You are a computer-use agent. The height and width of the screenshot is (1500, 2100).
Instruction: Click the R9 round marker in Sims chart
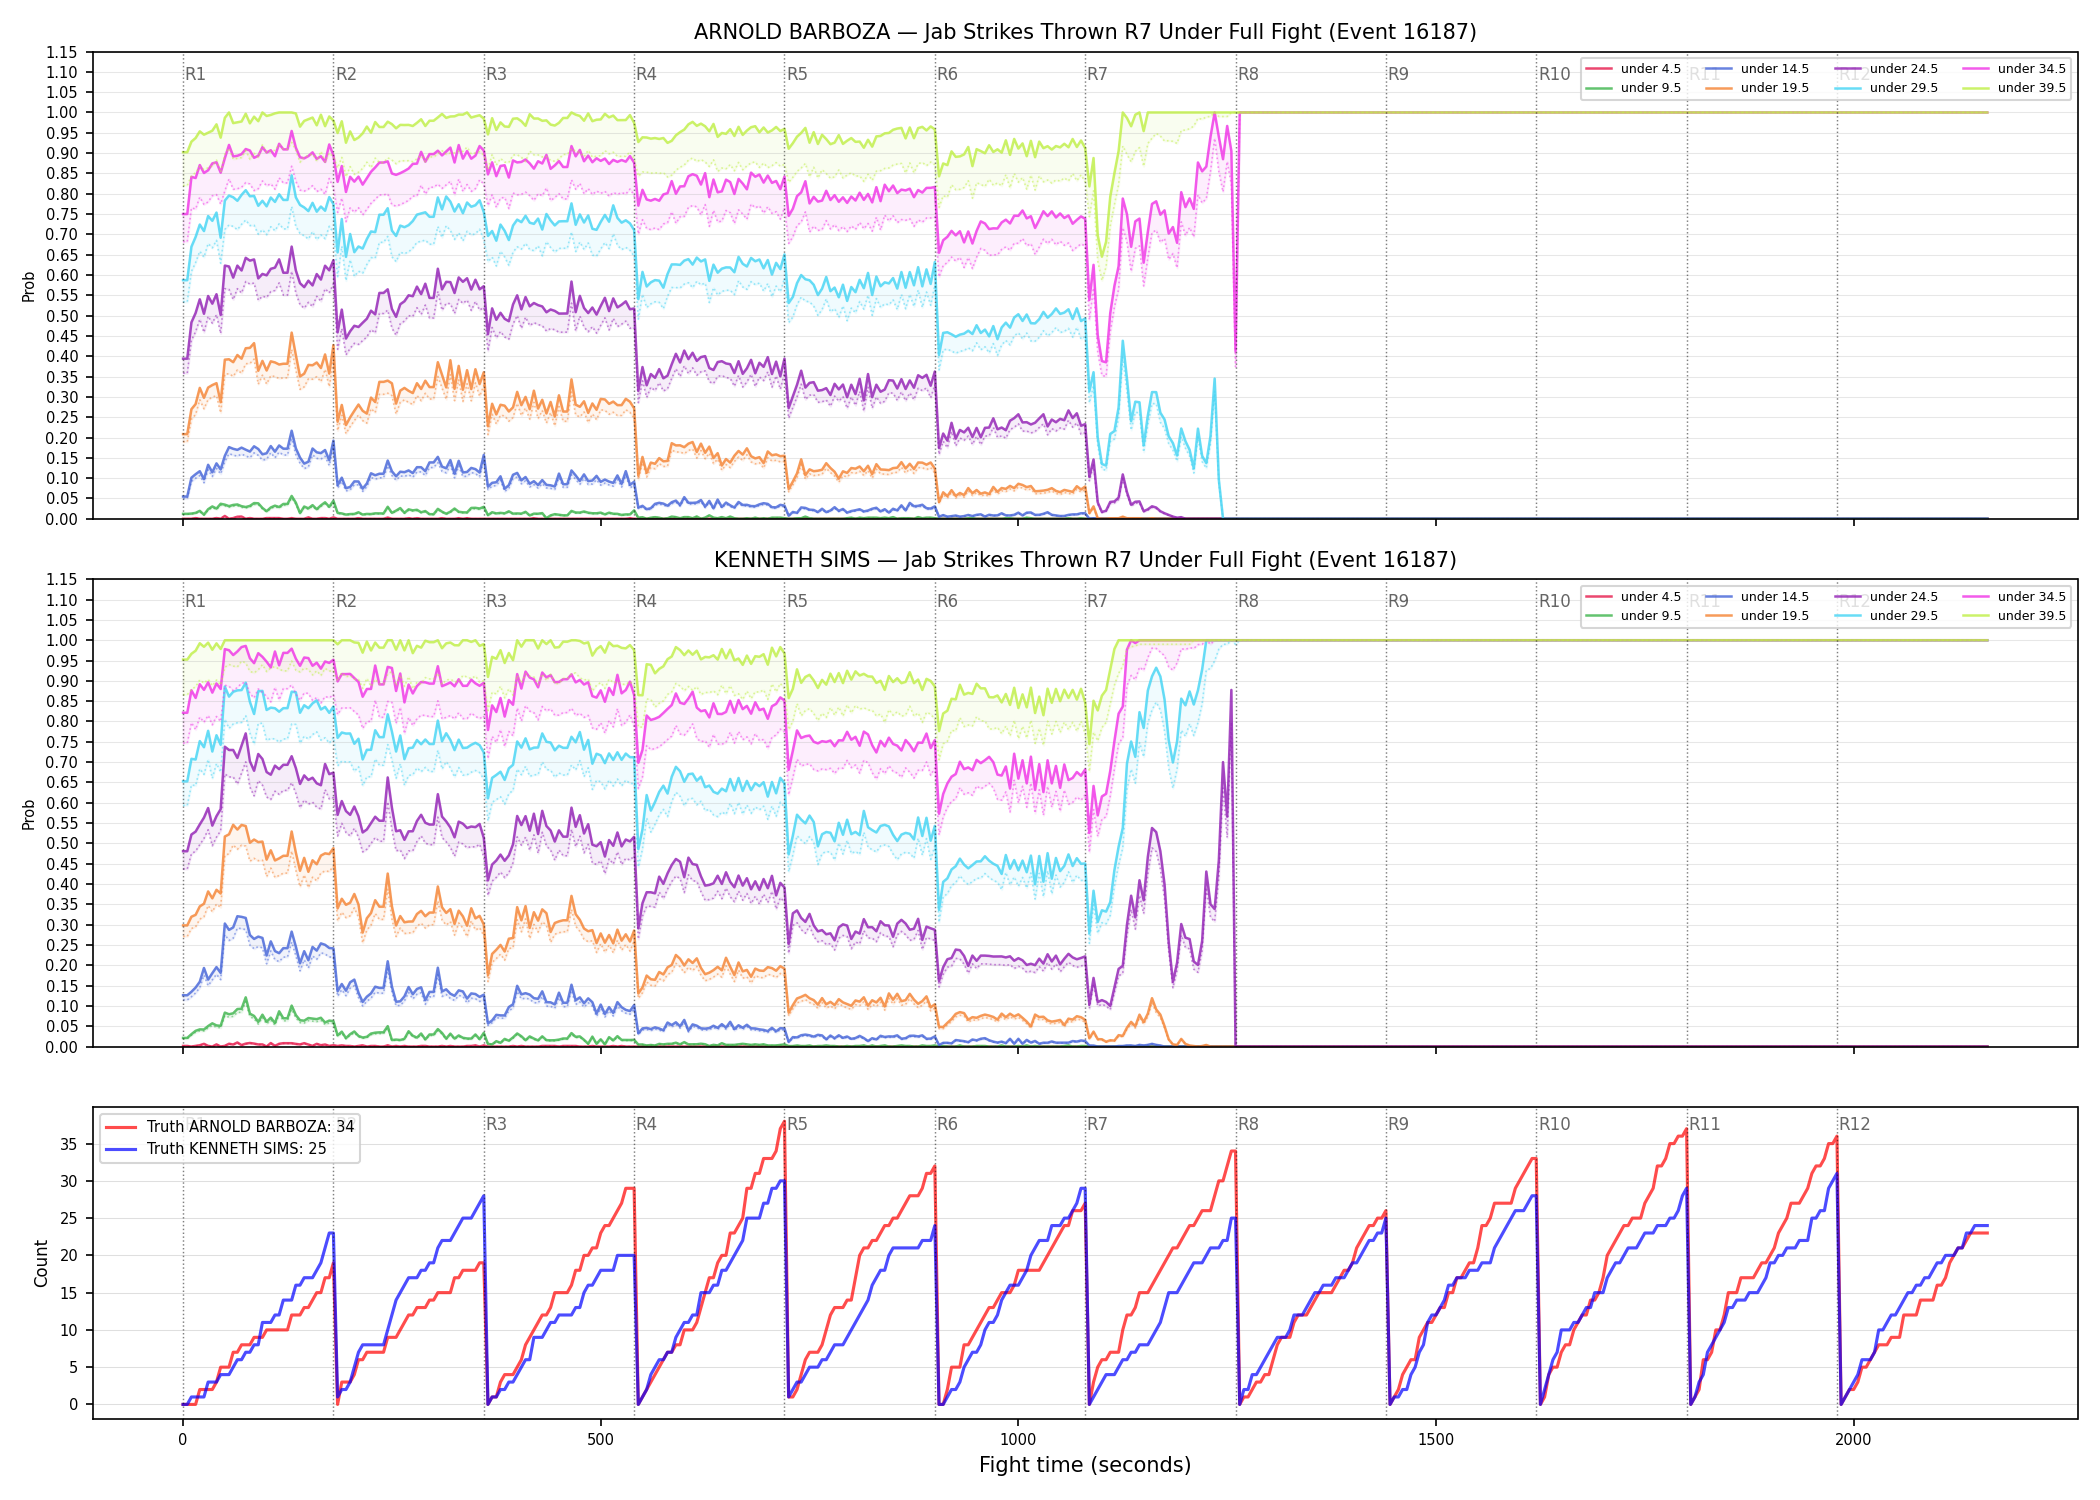click(1398, 601)
